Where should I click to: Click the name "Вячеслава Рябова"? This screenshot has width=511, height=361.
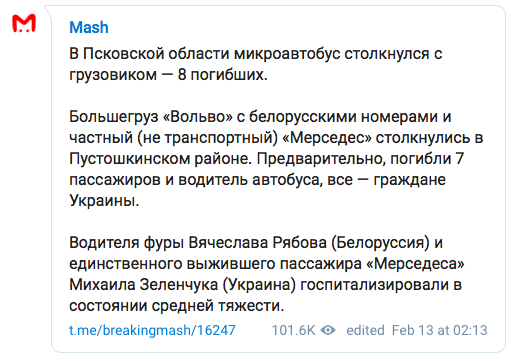(x=257, y=243)
